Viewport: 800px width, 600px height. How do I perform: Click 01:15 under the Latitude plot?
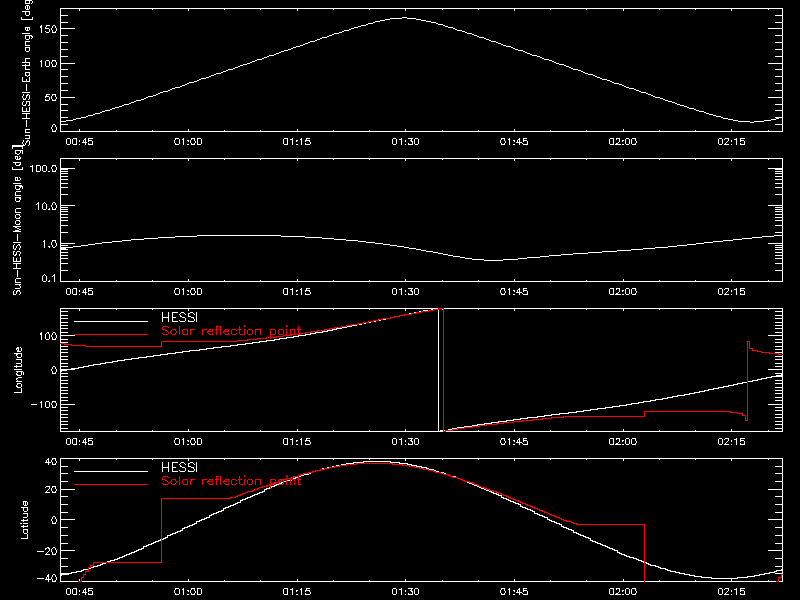[297, 592]
